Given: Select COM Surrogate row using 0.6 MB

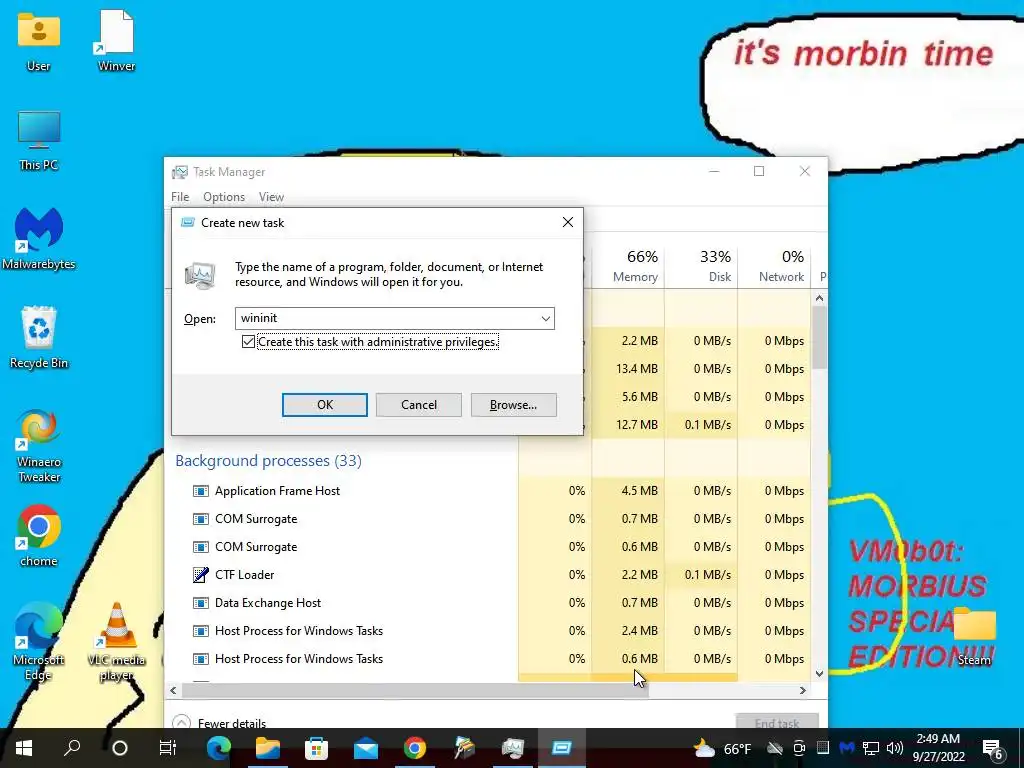Looking at the screenshot, I should click(488, 547).
